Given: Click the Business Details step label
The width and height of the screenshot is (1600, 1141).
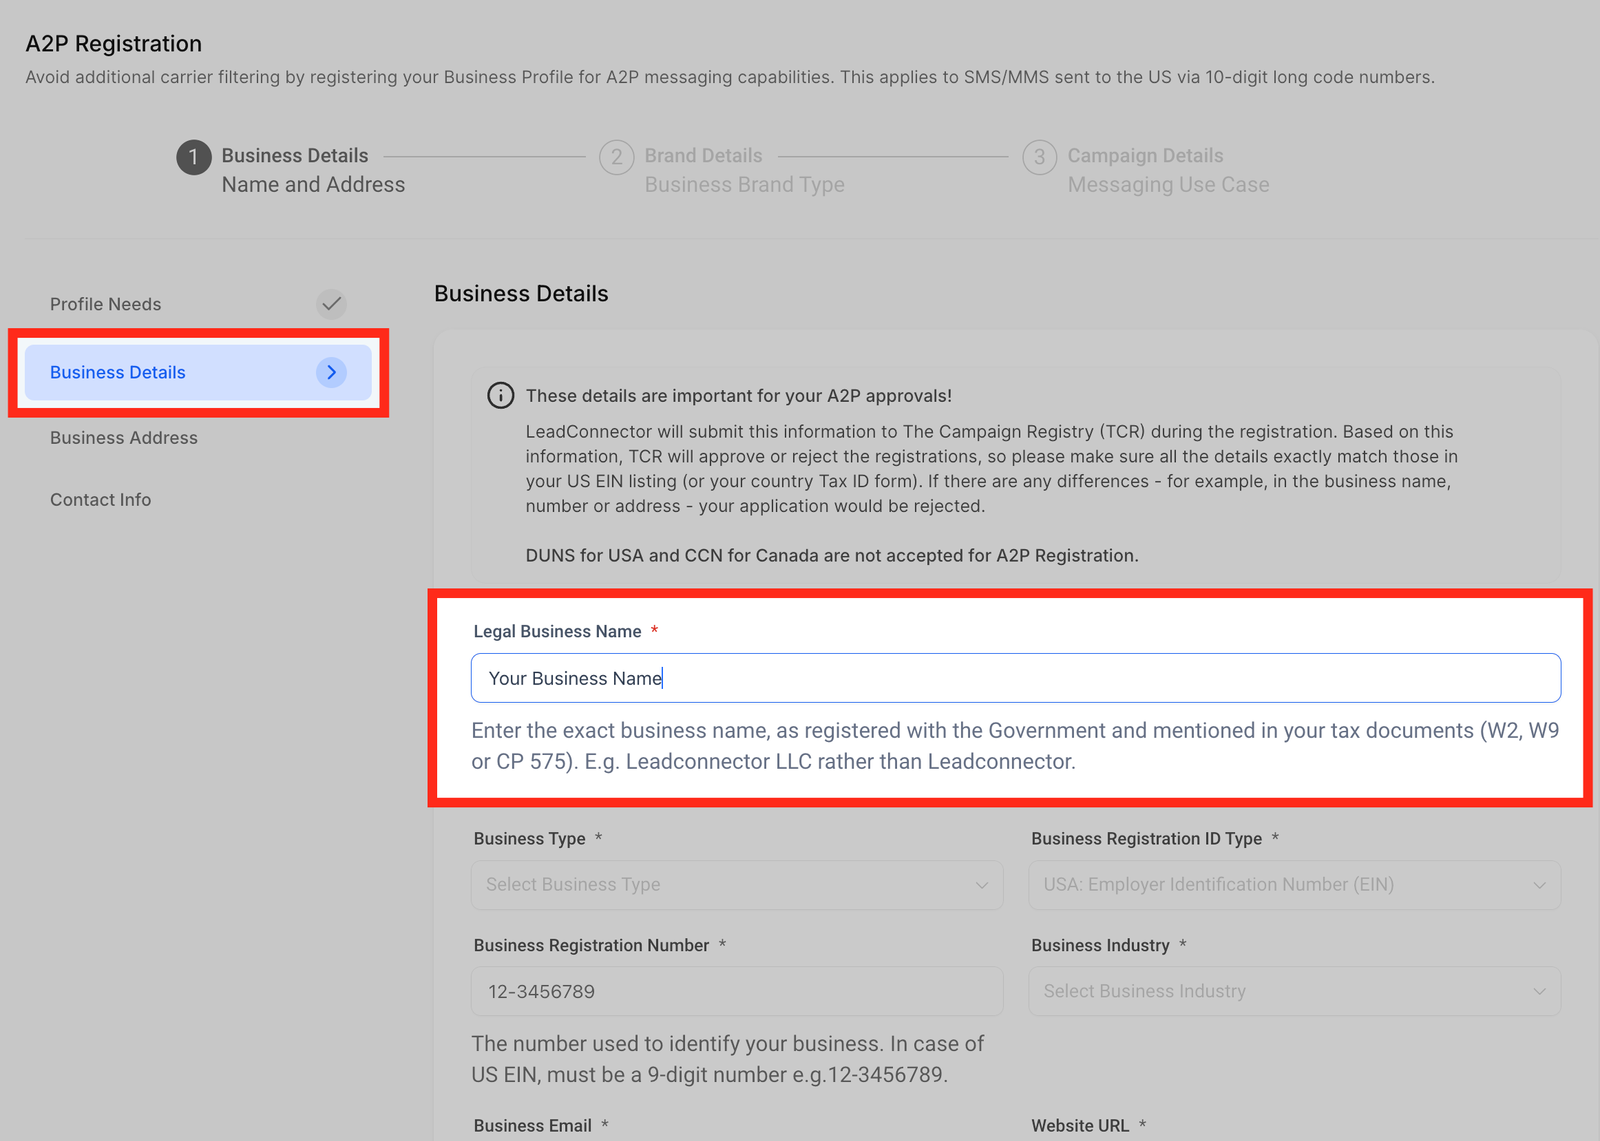Looking at the screenshot, I should 295,156.
